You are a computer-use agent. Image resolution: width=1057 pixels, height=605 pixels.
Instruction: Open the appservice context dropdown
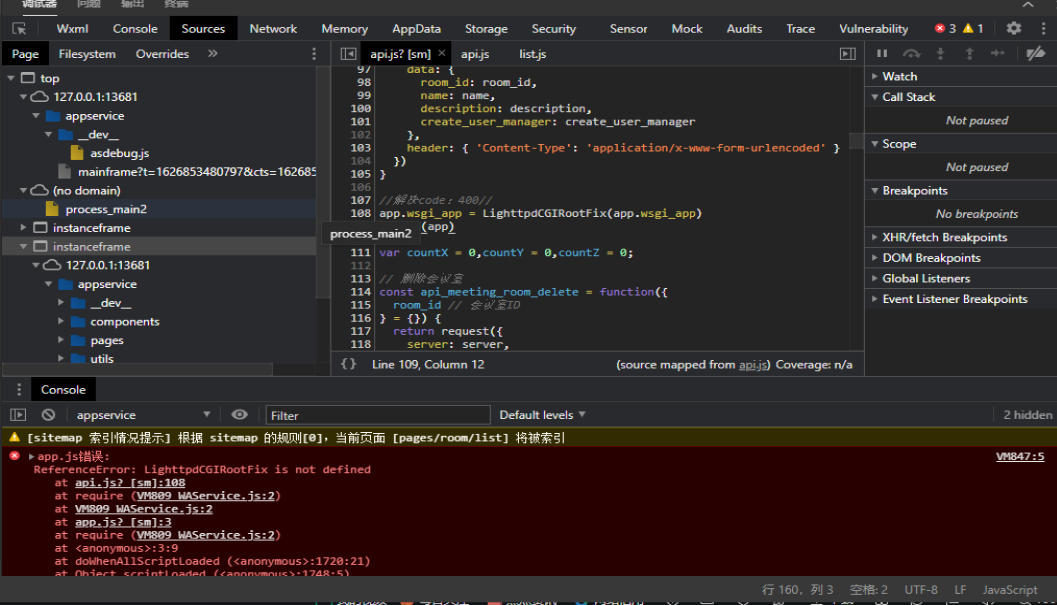click(143, 415)
